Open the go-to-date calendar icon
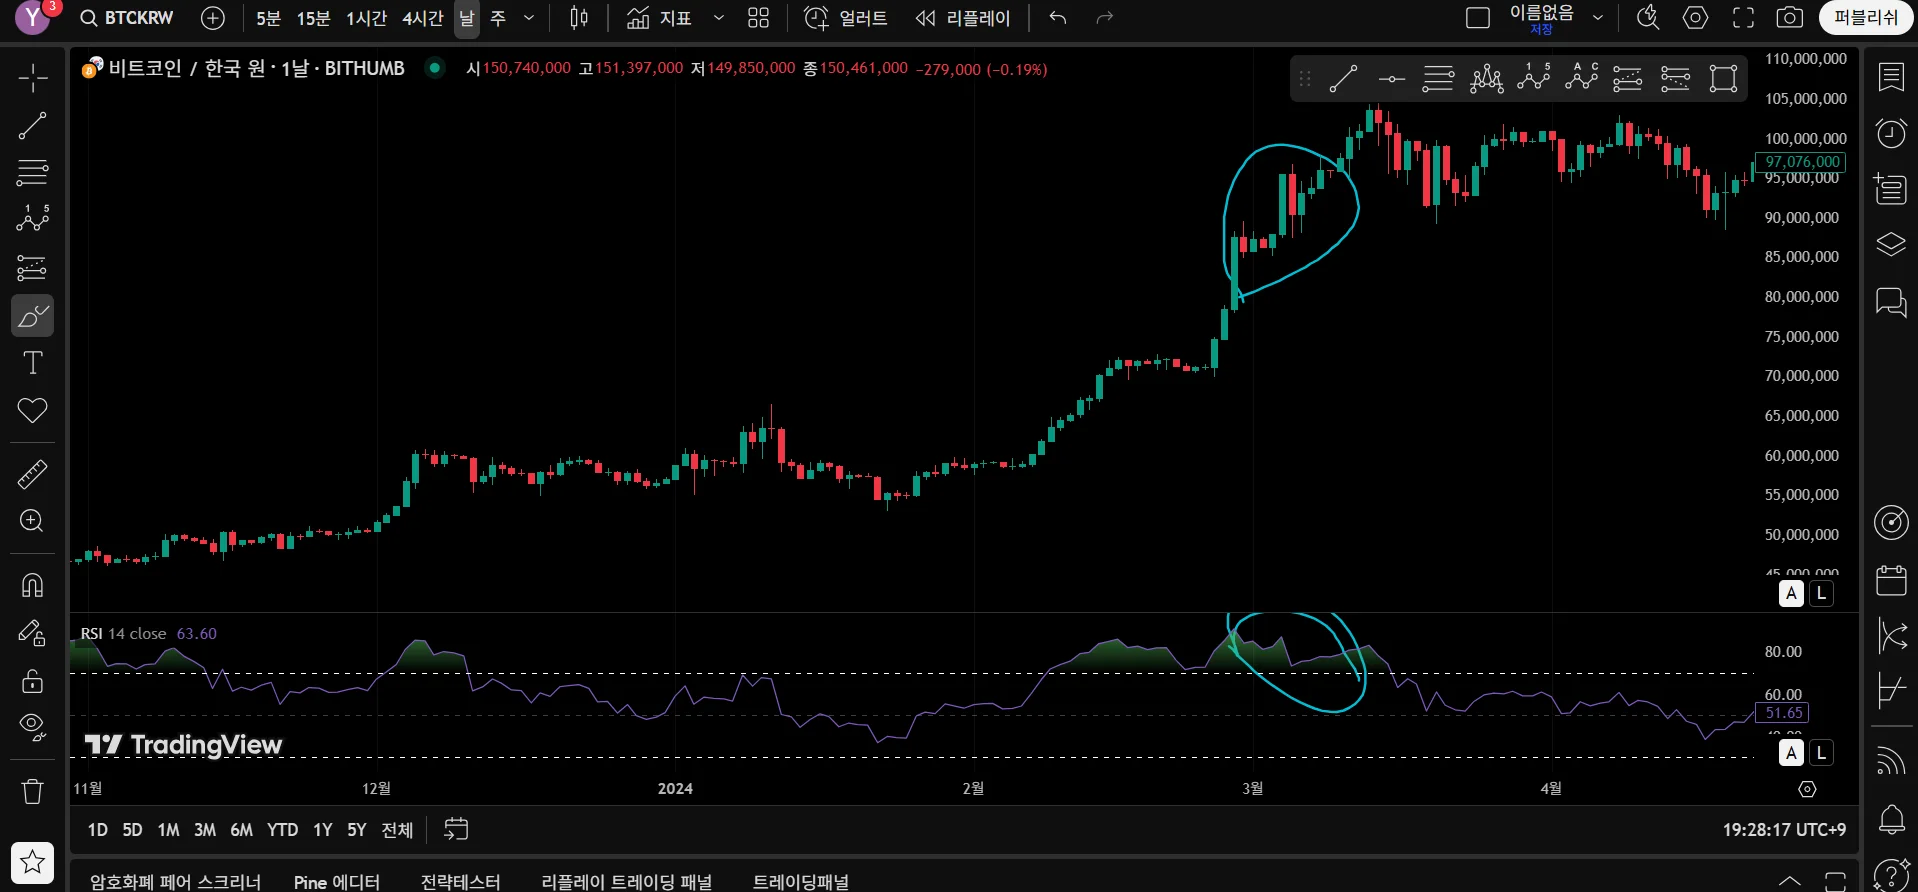 456,829
